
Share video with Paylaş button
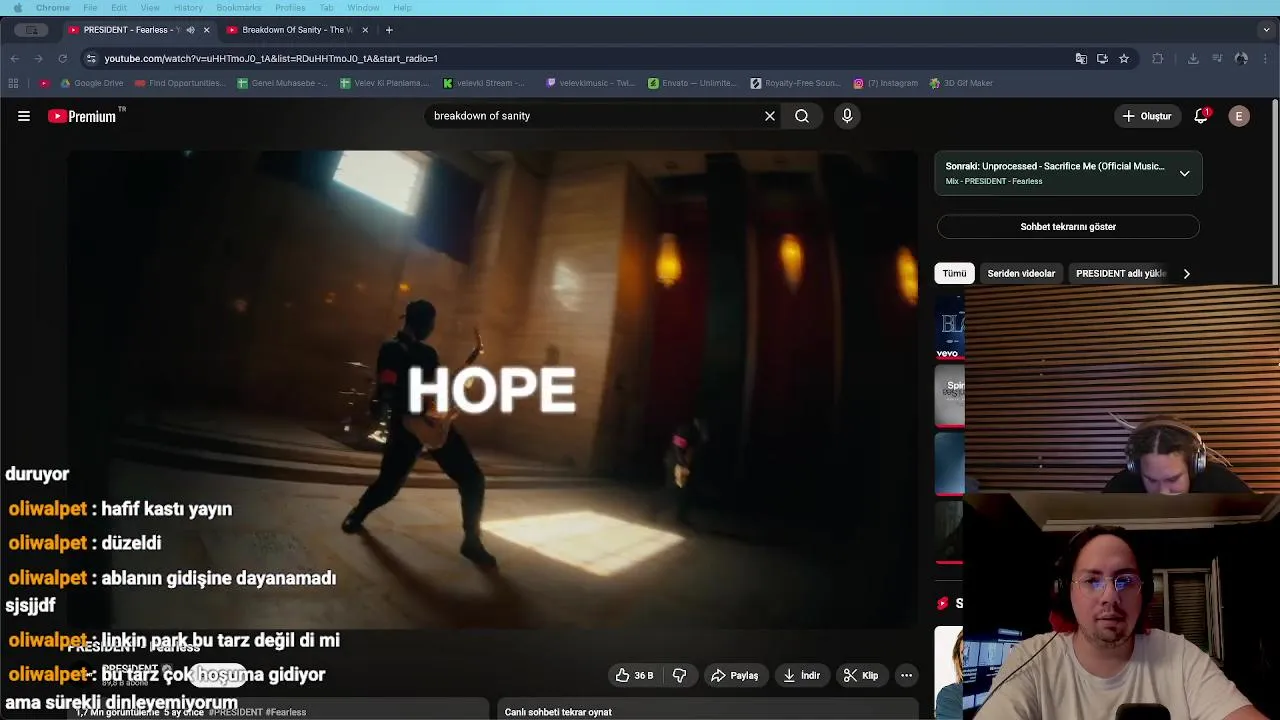coord(734,676)
